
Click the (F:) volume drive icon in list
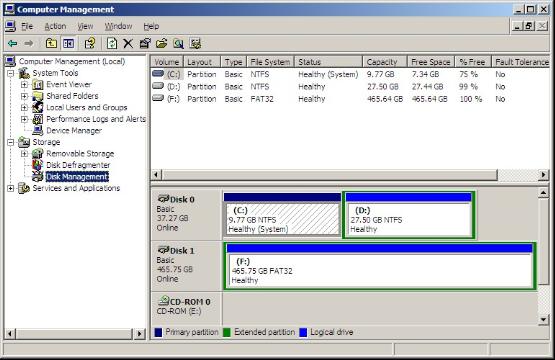158,98
